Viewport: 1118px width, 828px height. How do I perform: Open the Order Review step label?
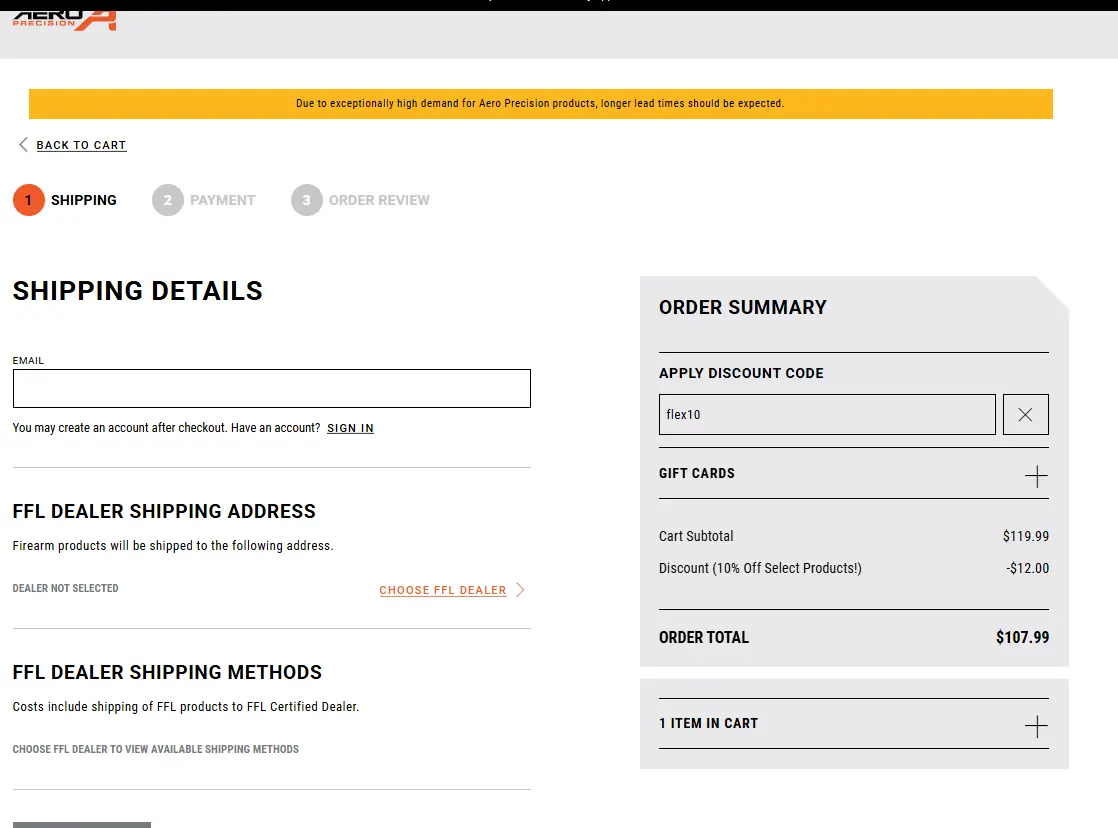pos(379,200)
